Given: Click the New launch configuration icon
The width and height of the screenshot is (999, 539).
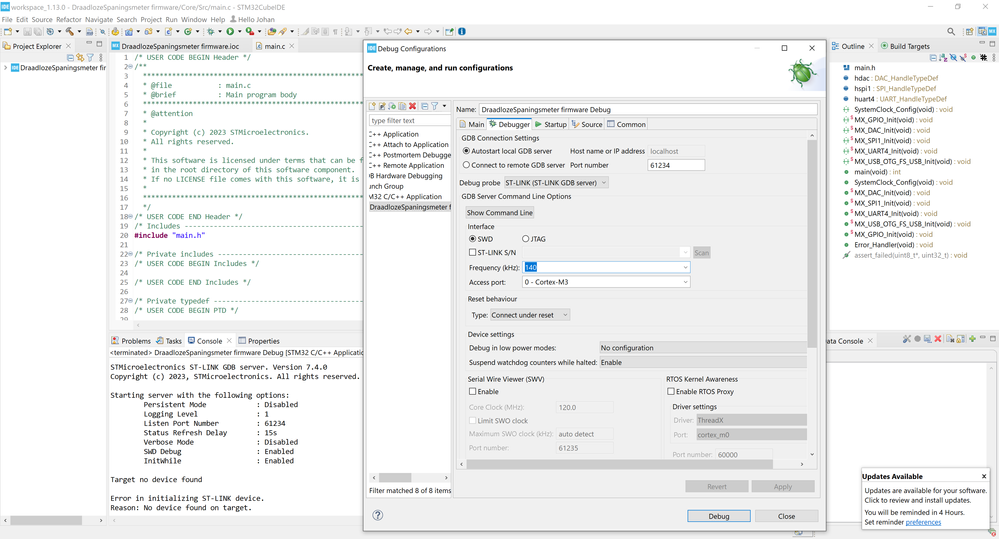Looking at the screenshot, I should pos(373,106).
